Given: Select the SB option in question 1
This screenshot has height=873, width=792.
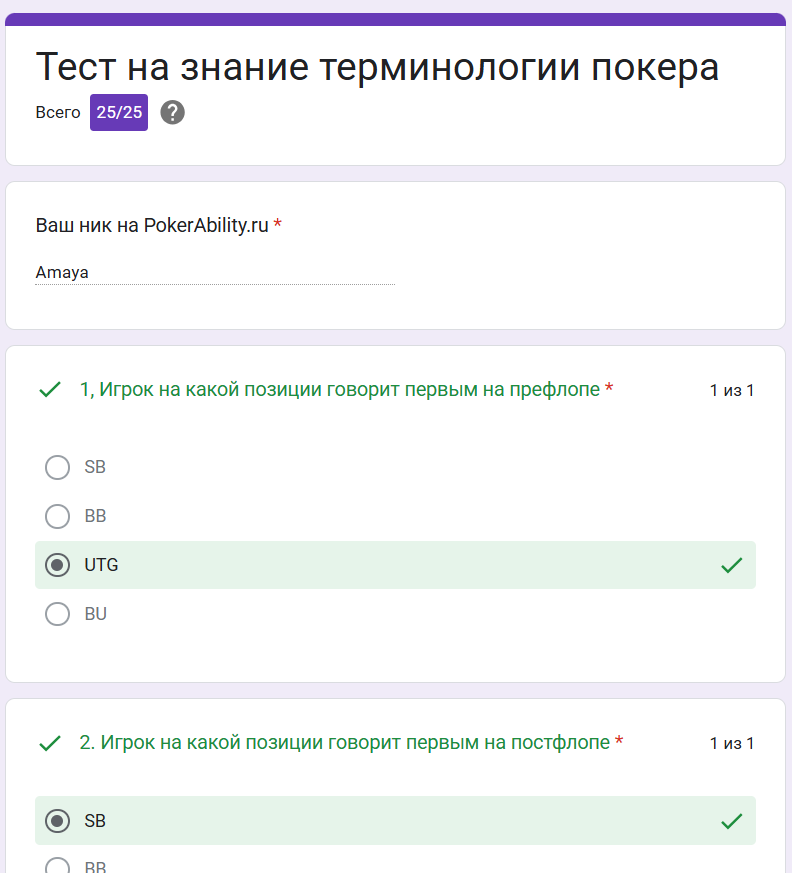Looking at the screenshot, I should [x=57, y=467].
